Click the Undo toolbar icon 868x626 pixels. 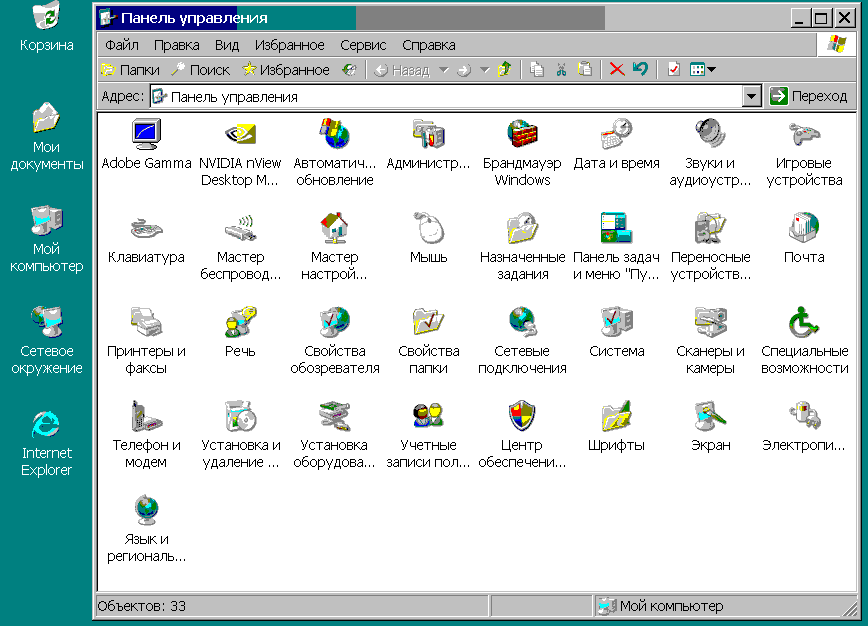point(640,70)
